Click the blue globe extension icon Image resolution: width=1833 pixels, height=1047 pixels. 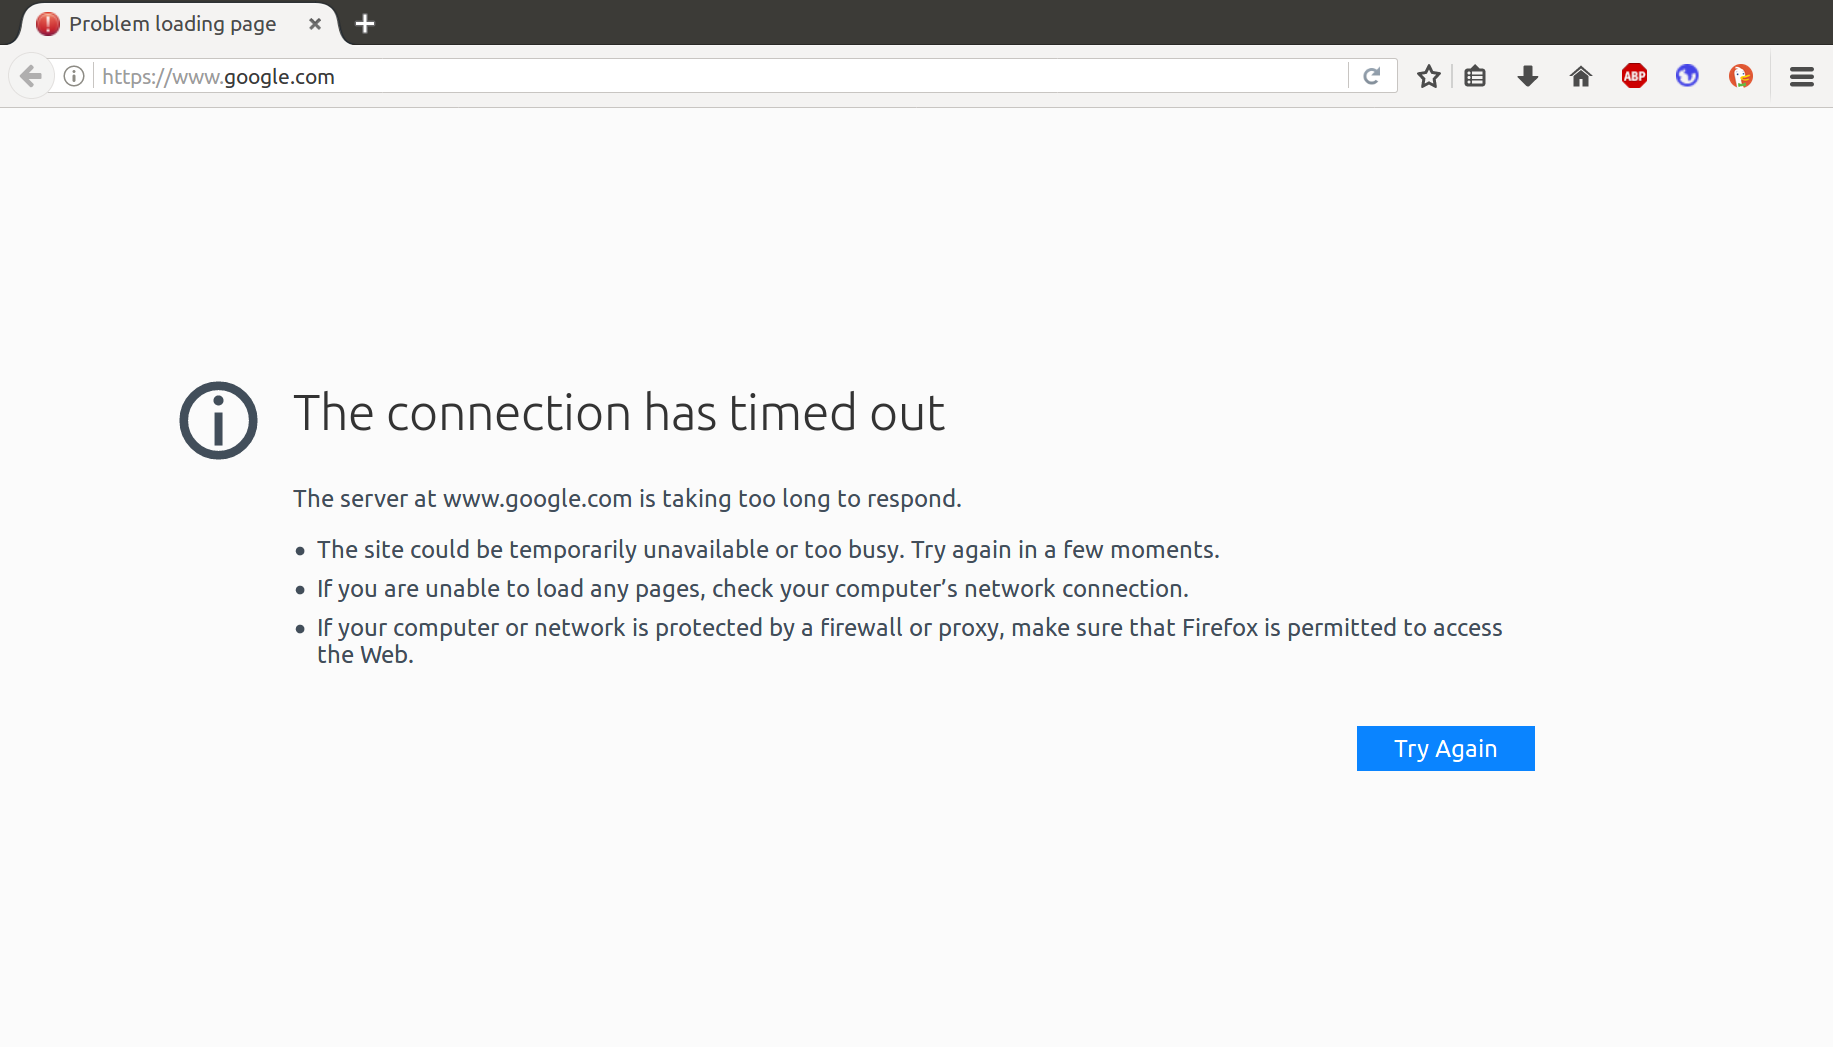1687,76
